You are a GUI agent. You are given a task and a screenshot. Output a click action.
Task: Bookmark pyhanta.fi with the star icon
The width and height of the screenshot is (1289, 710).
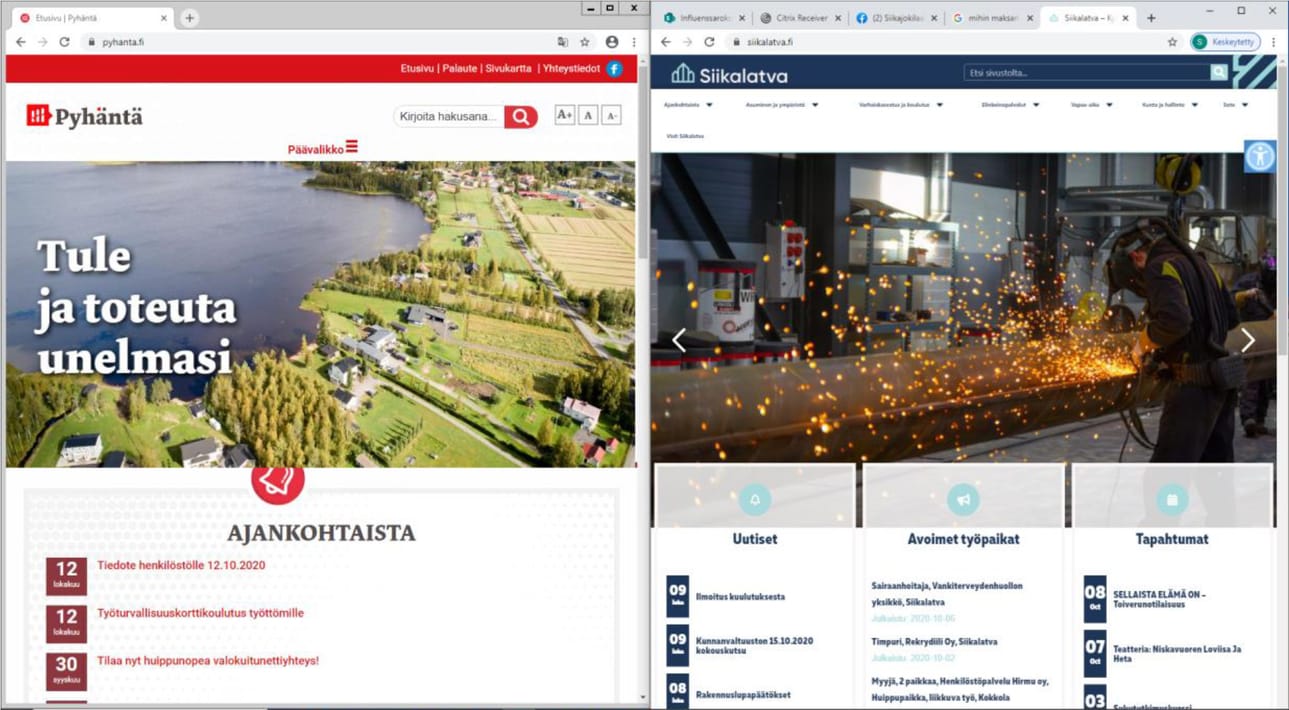click(x=585, y=42)
